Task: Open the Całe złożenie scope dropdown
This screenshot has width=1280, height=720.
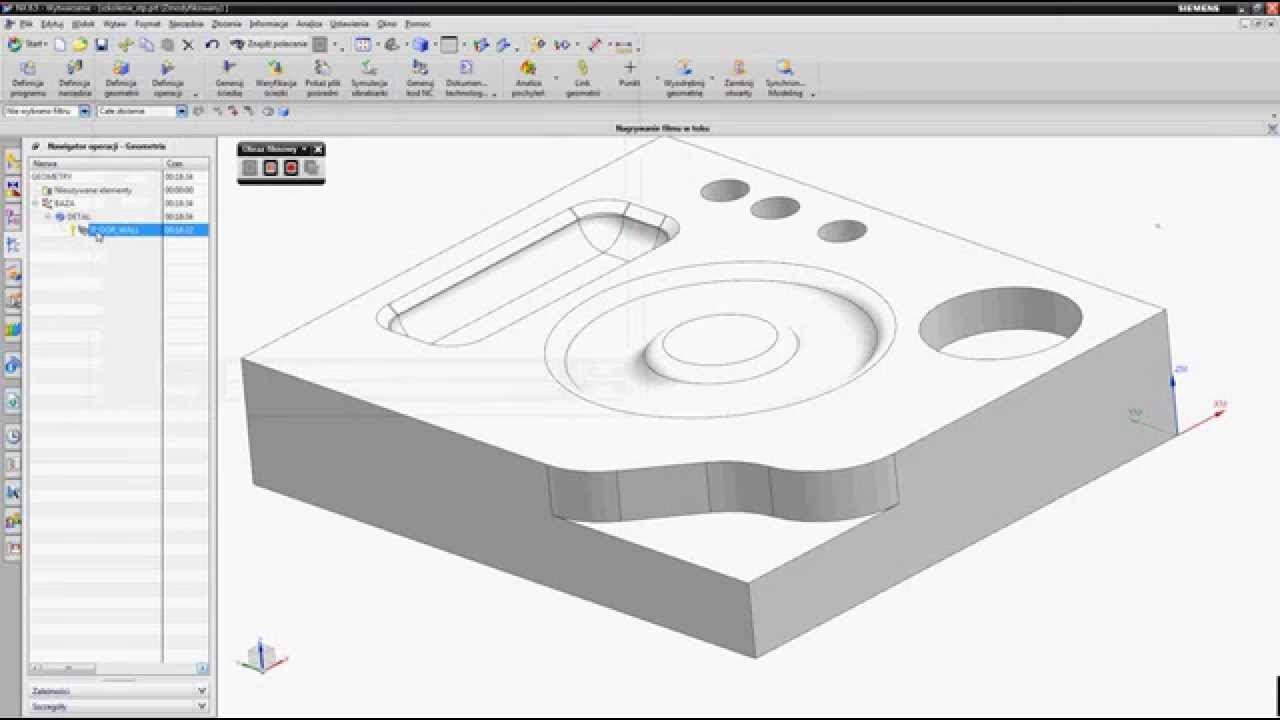Action: coord(182,111)
